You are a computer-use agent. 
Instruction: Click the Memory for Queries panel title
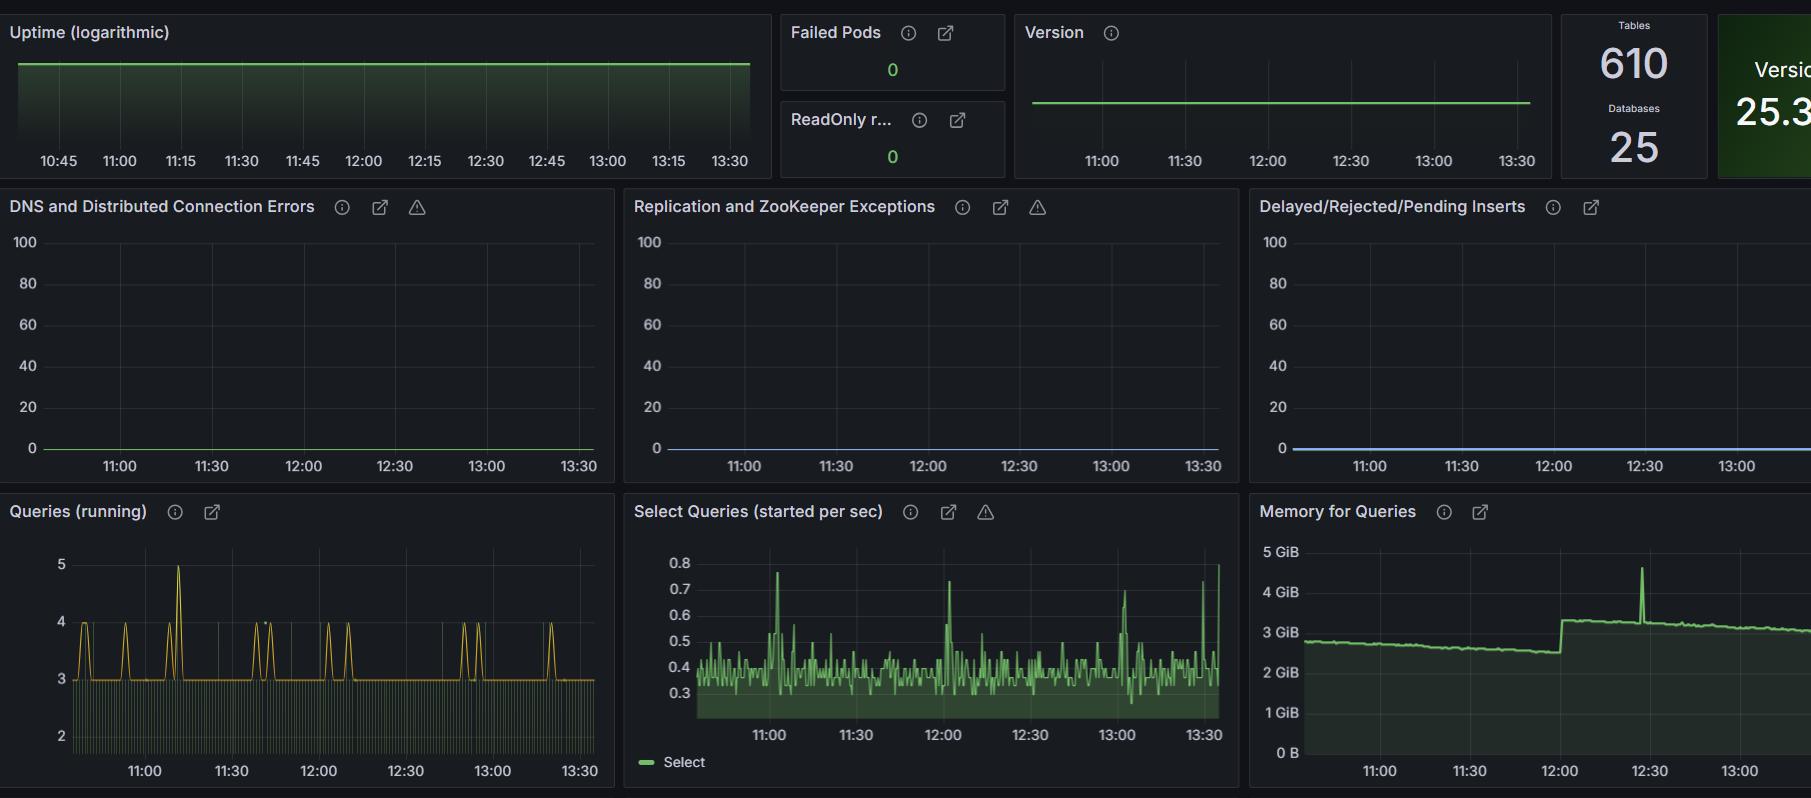[1337, 512]
